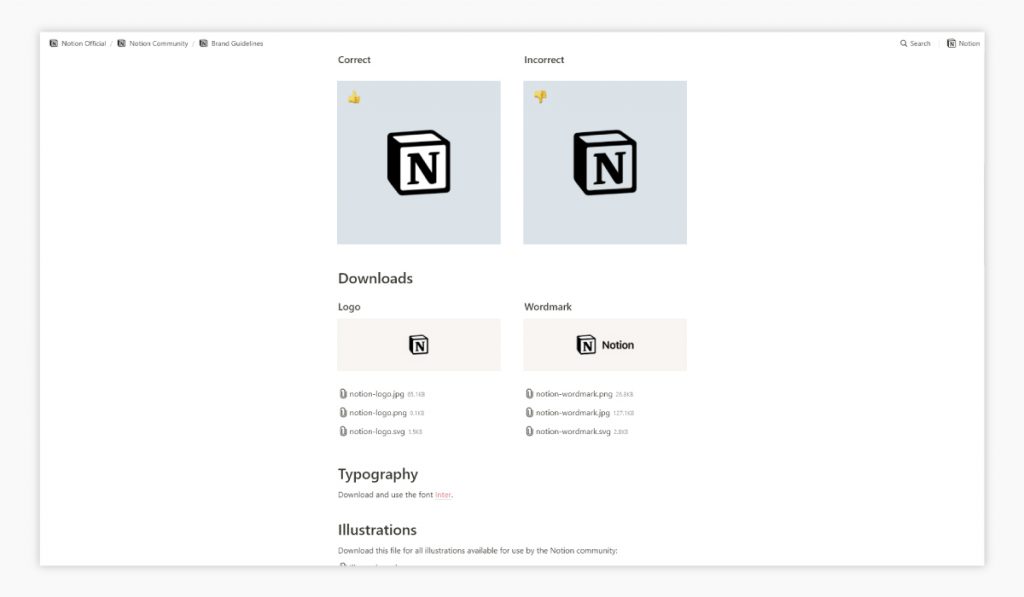This screenshot has width=1024, height=597.
Task: Download the notion-wordmark.jpg file
Action: pyautogui.click(x=572, y=413)
